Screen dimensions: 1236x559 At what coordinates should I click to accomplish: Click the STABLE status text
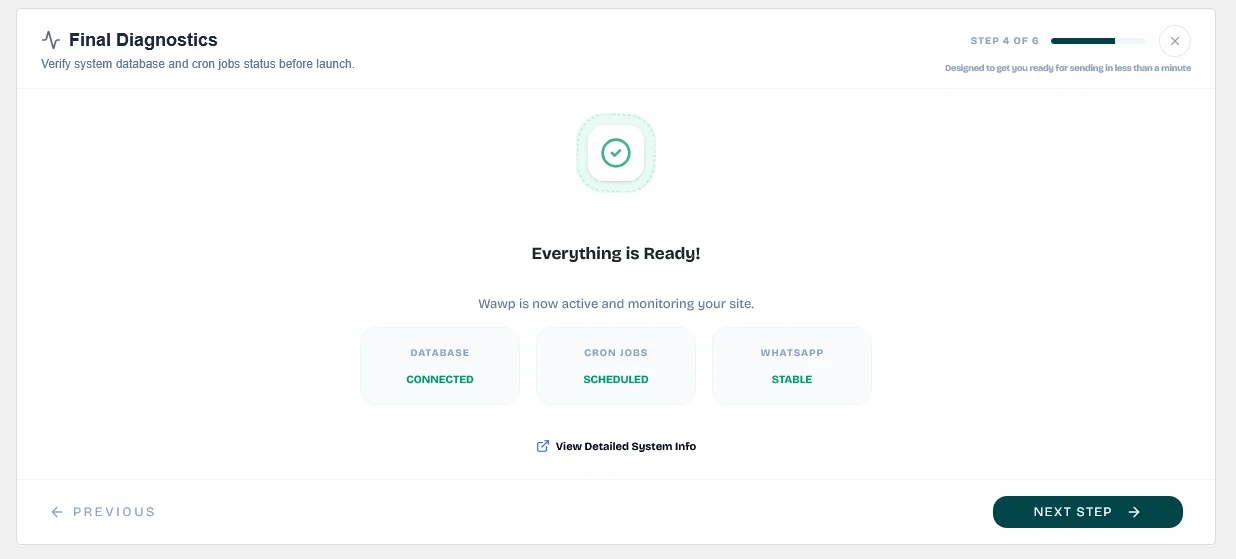coord(792,379)
